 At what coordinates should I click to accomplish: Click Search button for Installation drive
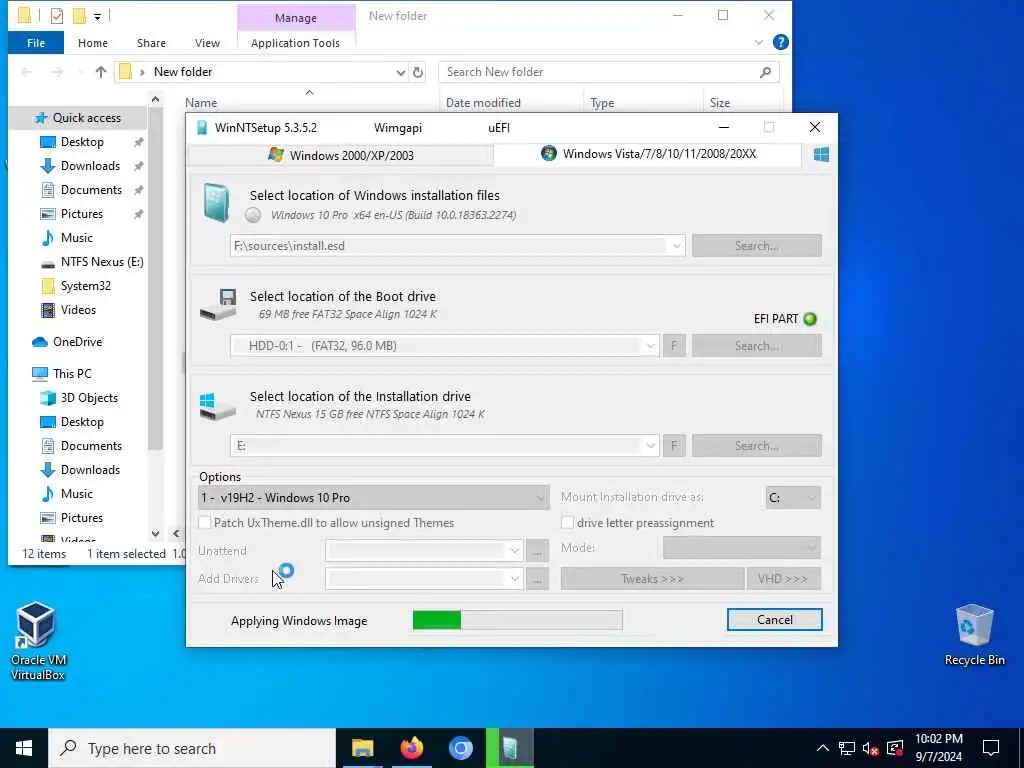tap(757, 445)
